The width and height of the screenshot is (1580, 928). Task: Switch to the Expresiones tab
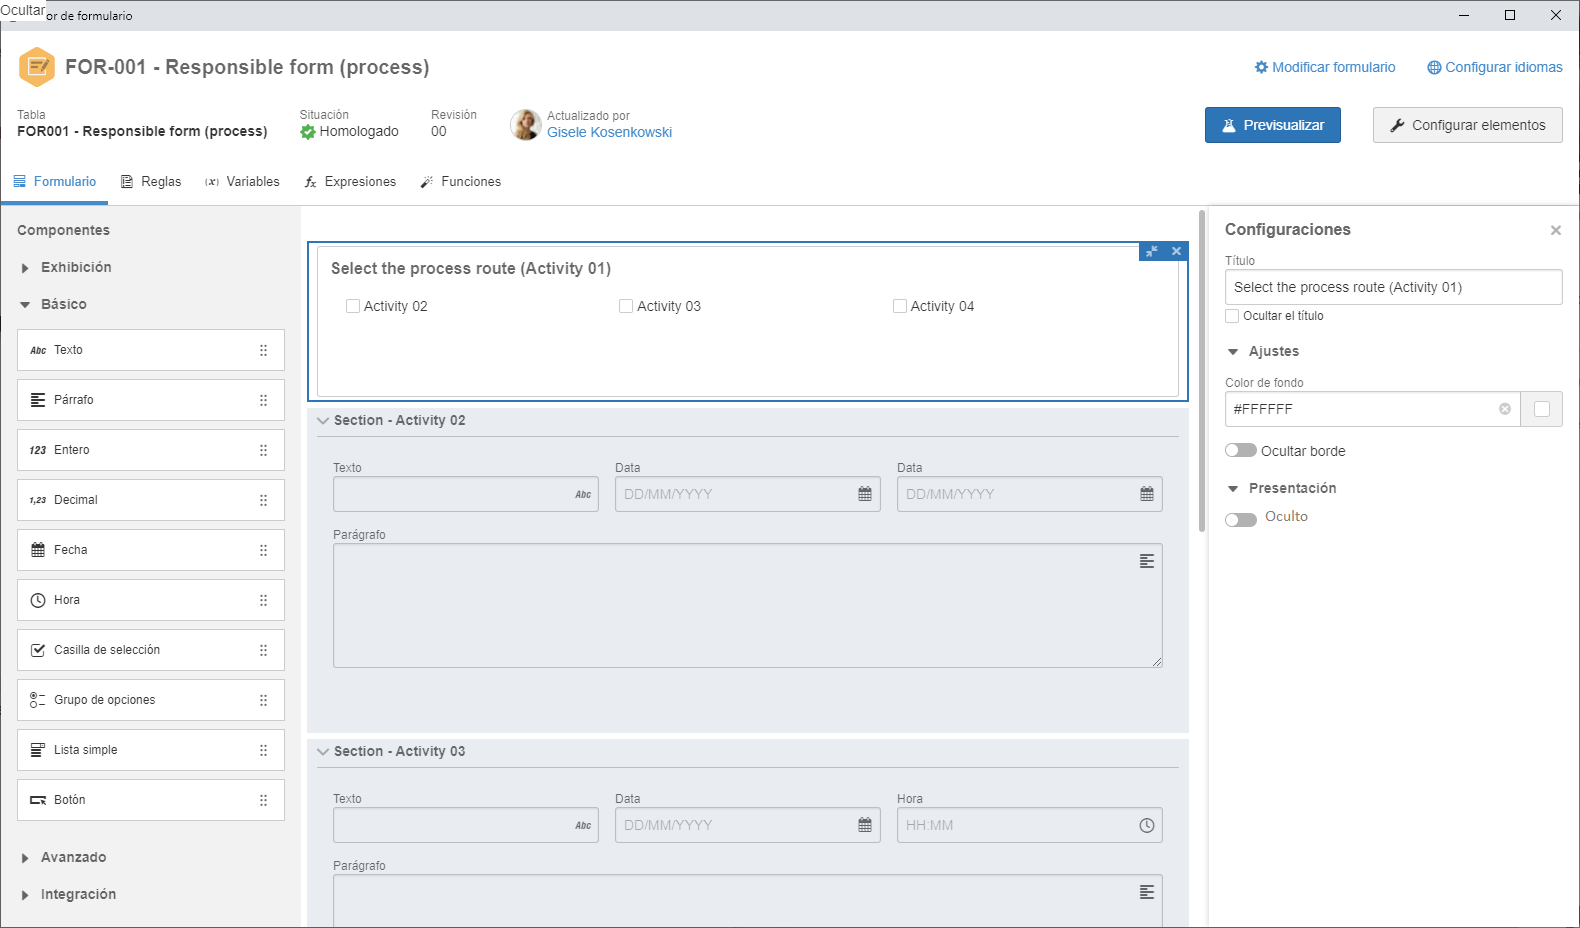point(351,182)
